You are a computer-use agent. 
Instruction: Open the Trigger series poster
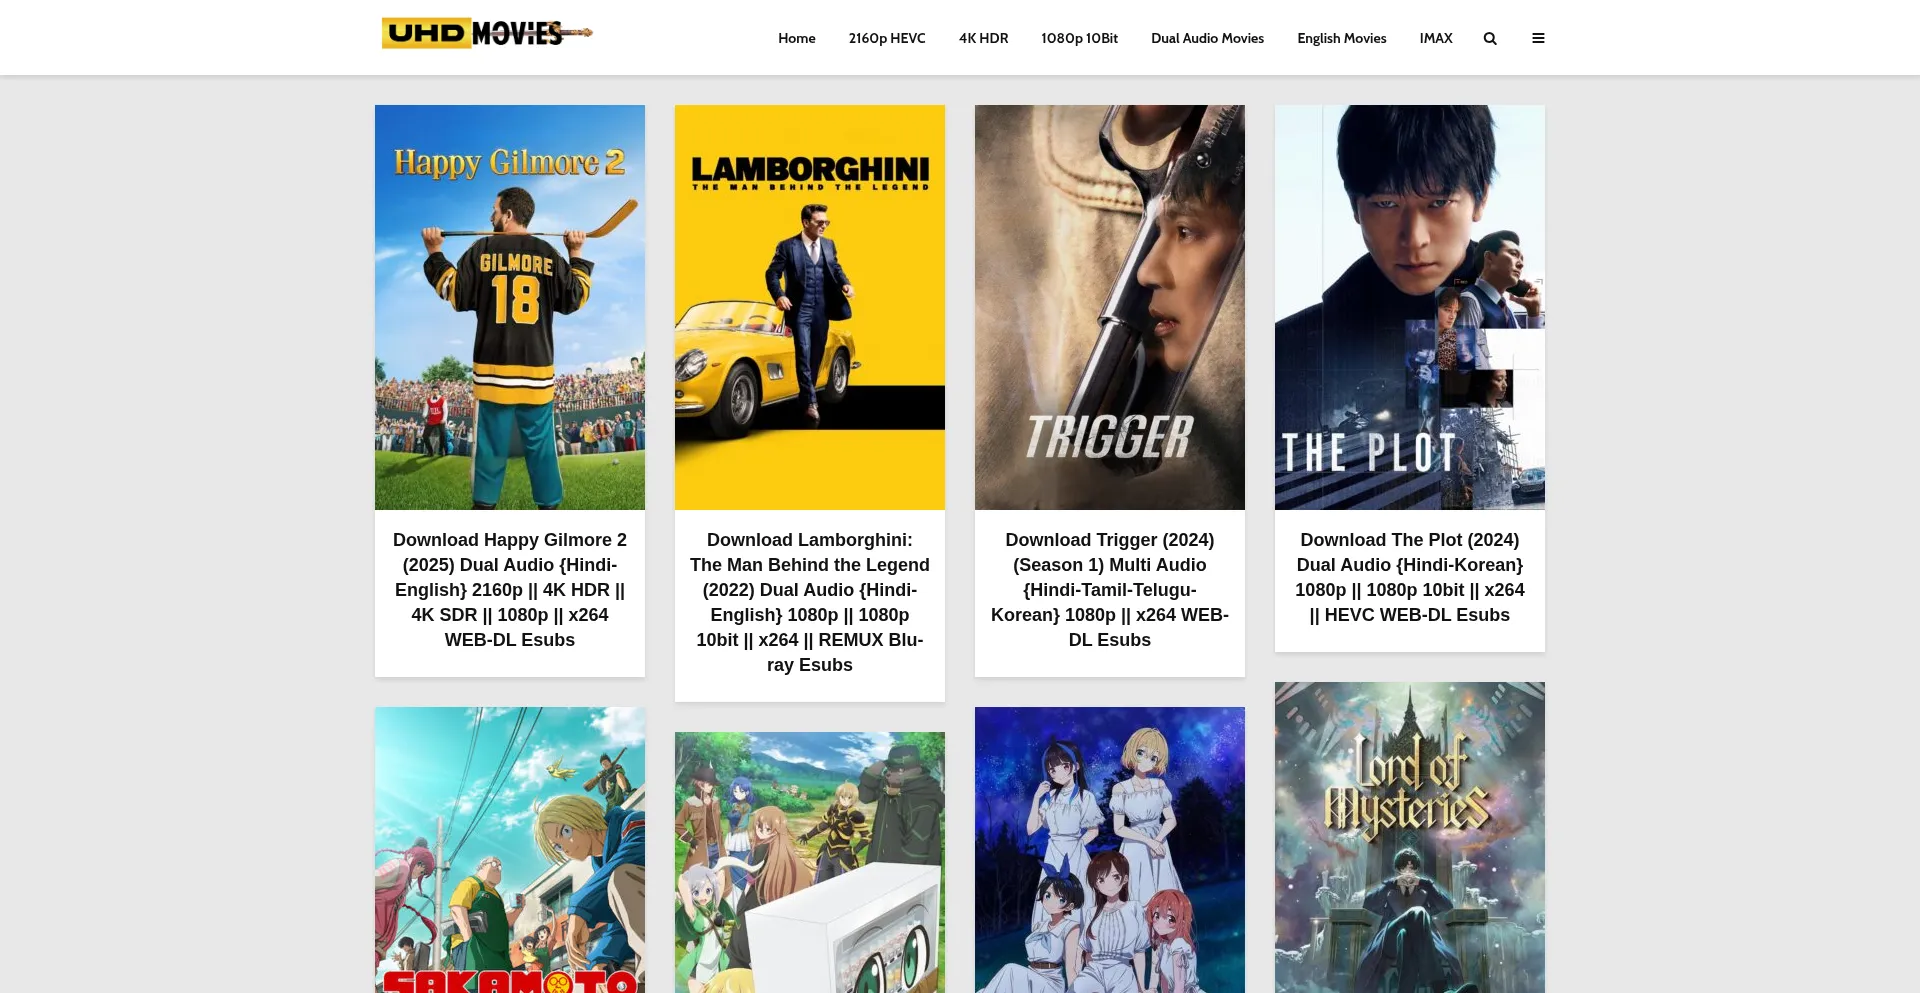(1110, 307)
